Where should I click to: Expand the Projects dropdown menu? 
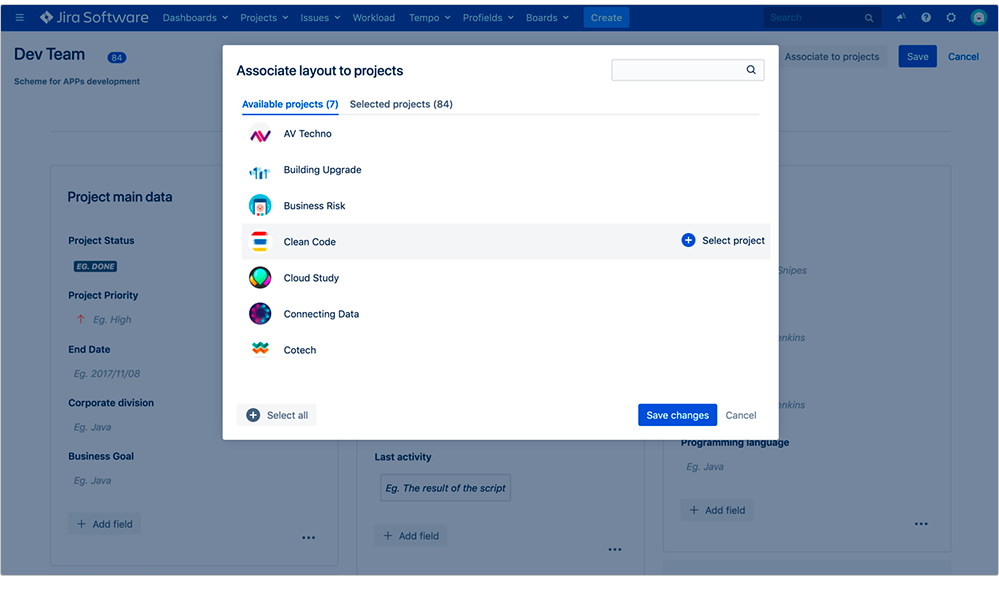tap(263, 17)
